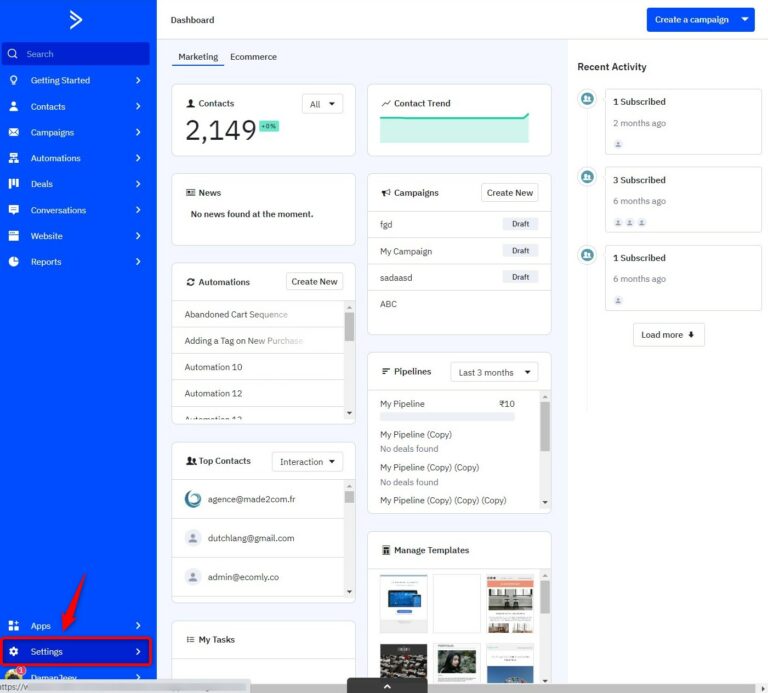
Task: Click the 'ABC' campaign row
Action: pyautogui.click(x=459, y=304)
